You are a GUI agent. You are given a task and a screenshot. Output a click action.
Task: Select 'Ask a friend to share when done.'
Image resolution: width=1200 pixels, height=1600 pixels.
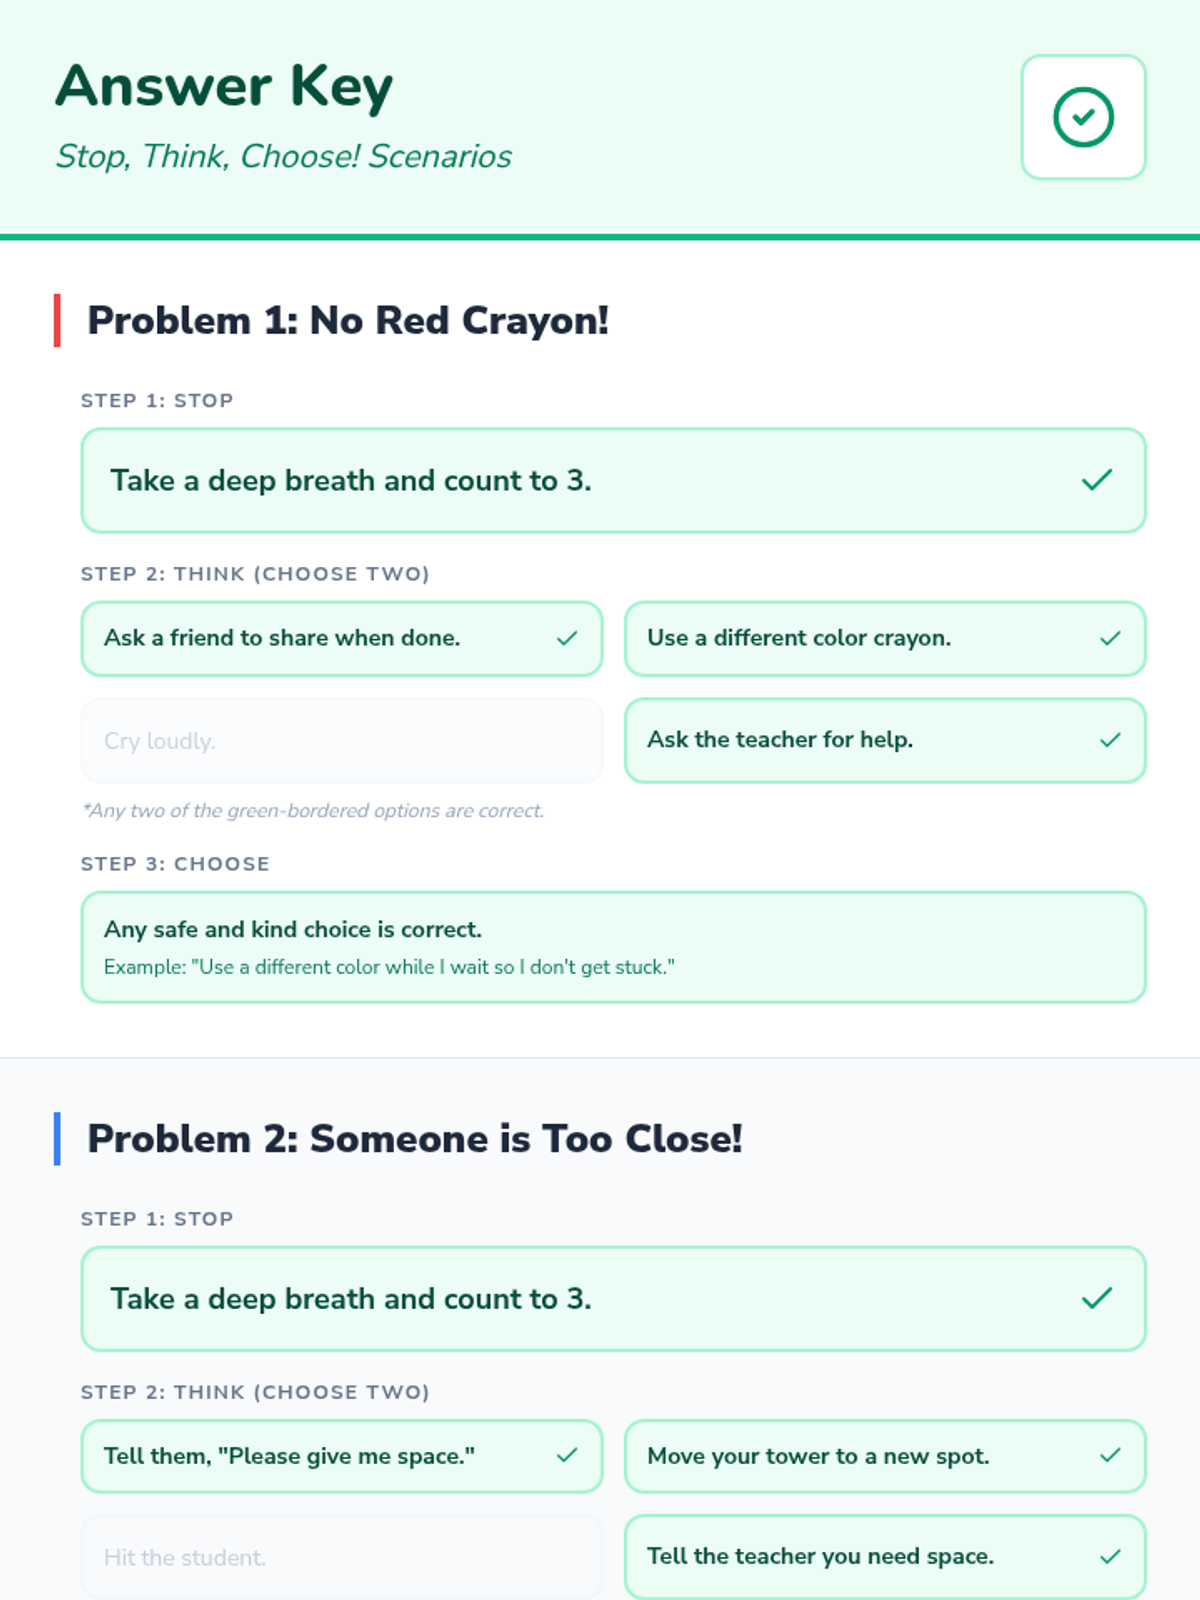pyautogui.click(x=282, y=638)
